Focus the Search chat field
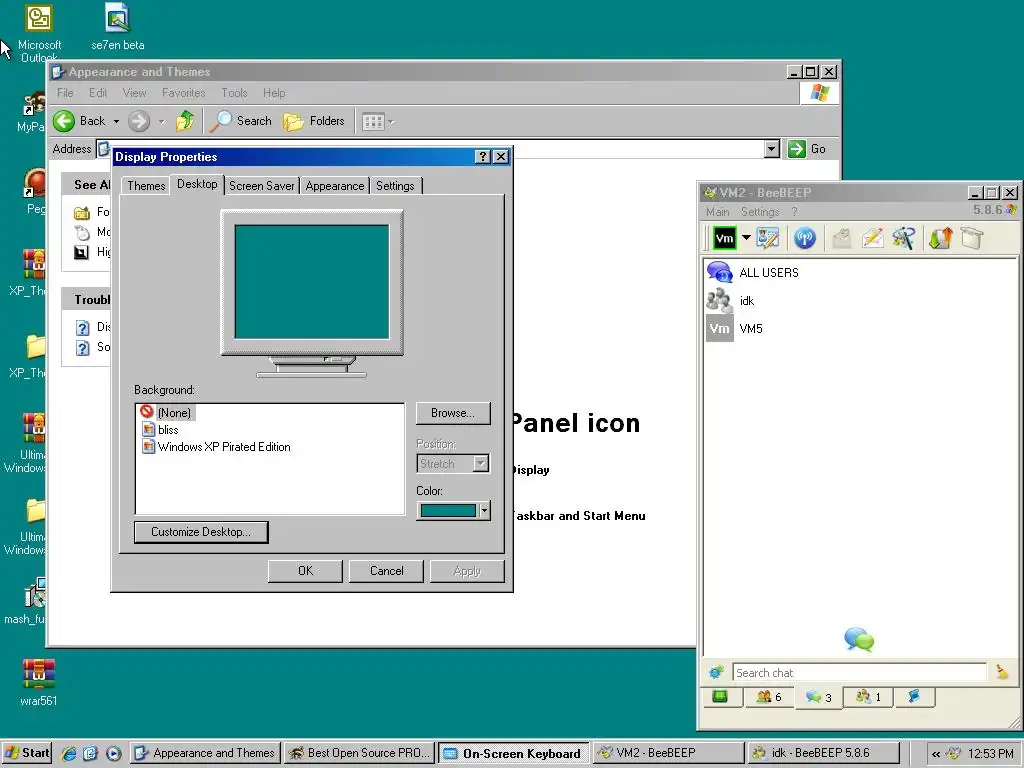Viewport: 1024px width, 768px height. point(859,673)
